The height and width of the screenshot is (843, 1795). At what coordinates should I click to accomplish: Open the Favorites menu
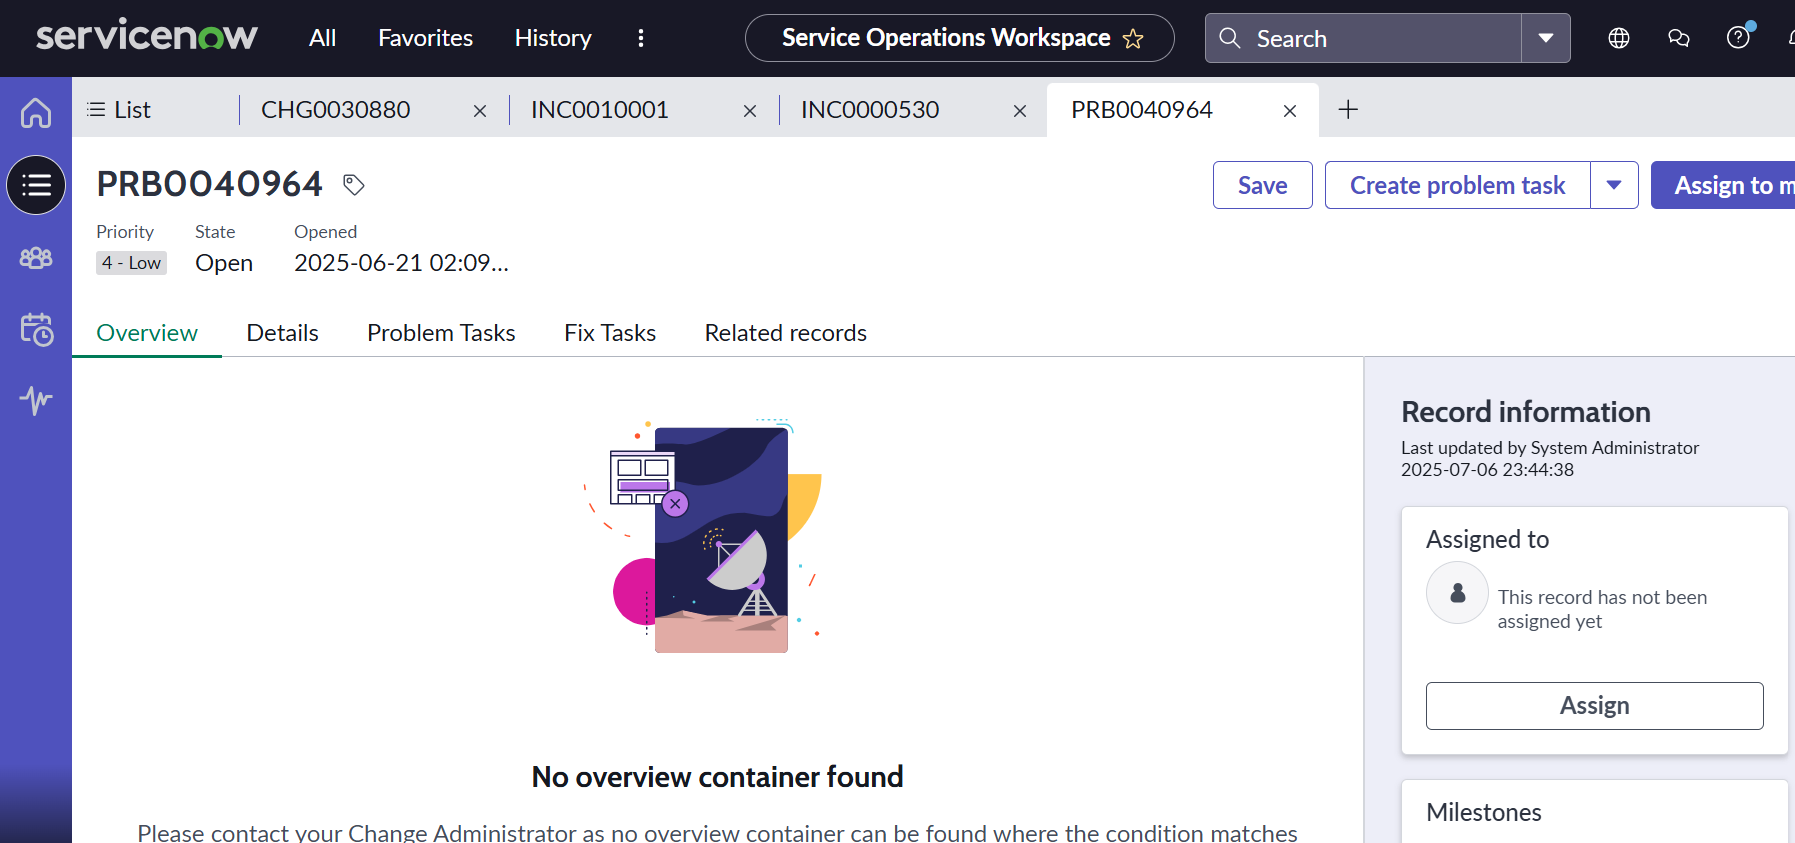click(x=425, y=38)
